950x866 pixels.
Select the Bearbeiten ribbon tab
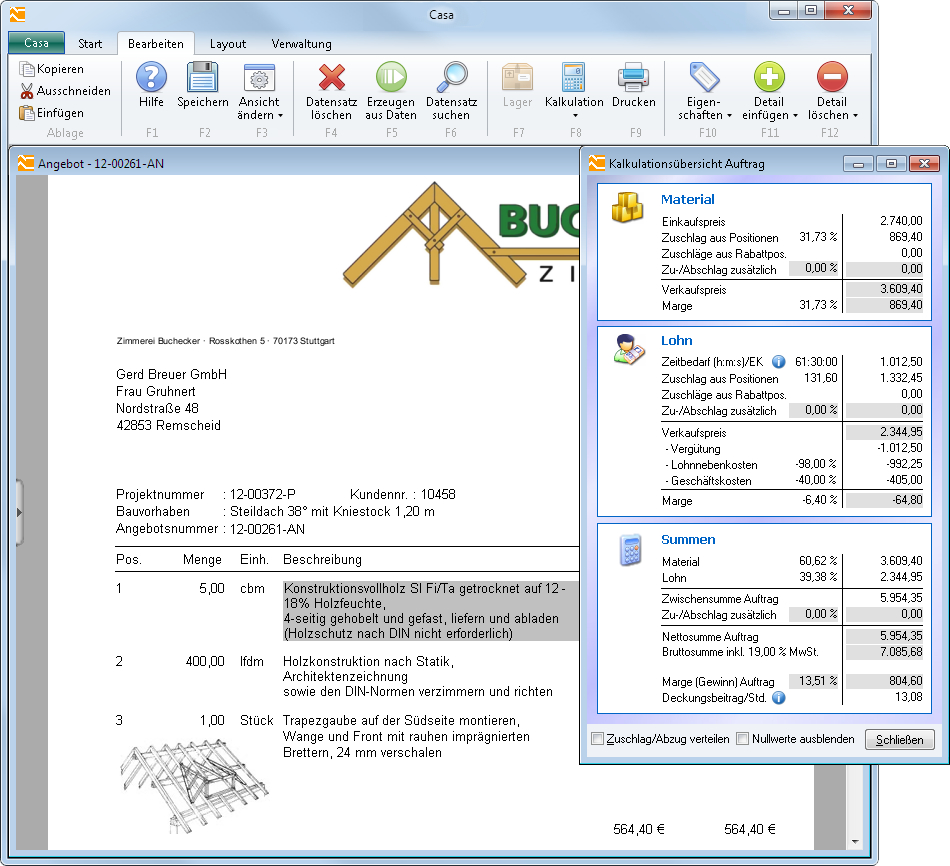[156, 44]
